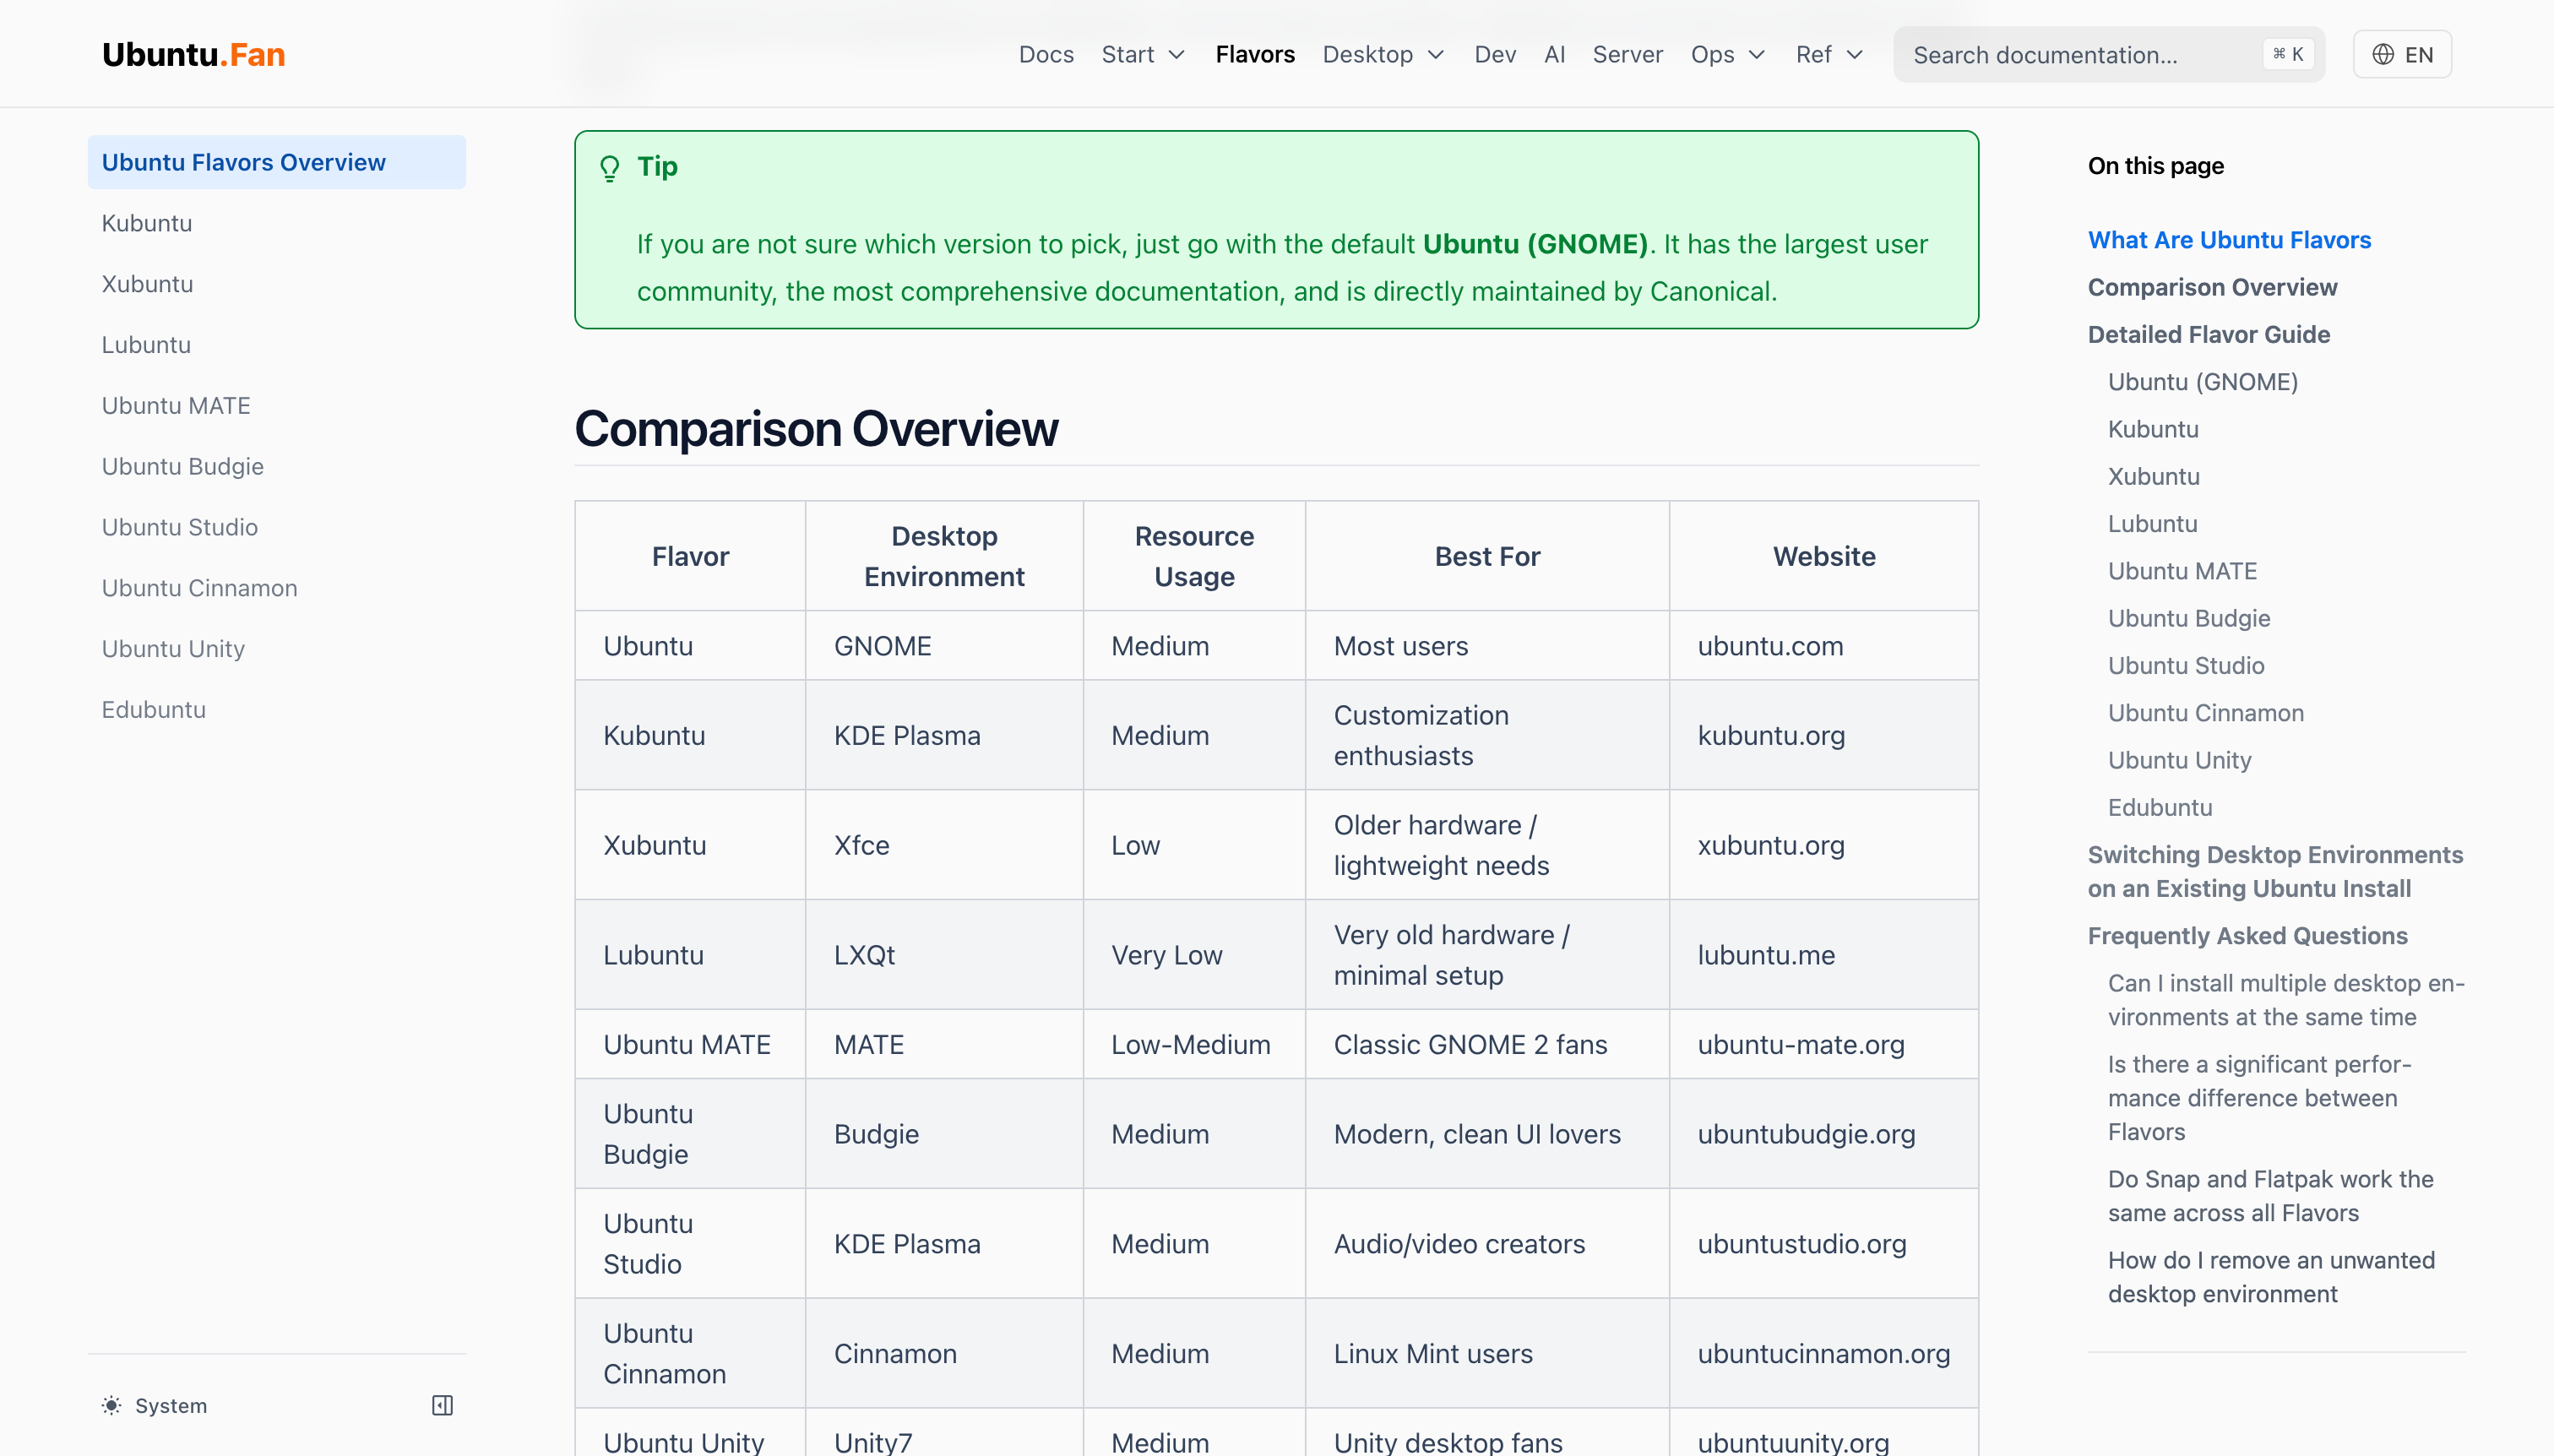Jump to Ubuntu Budgie in page outline
Viewport: 2554px width, 1456px height.
pyautogui.click(x=2189, y=618)
